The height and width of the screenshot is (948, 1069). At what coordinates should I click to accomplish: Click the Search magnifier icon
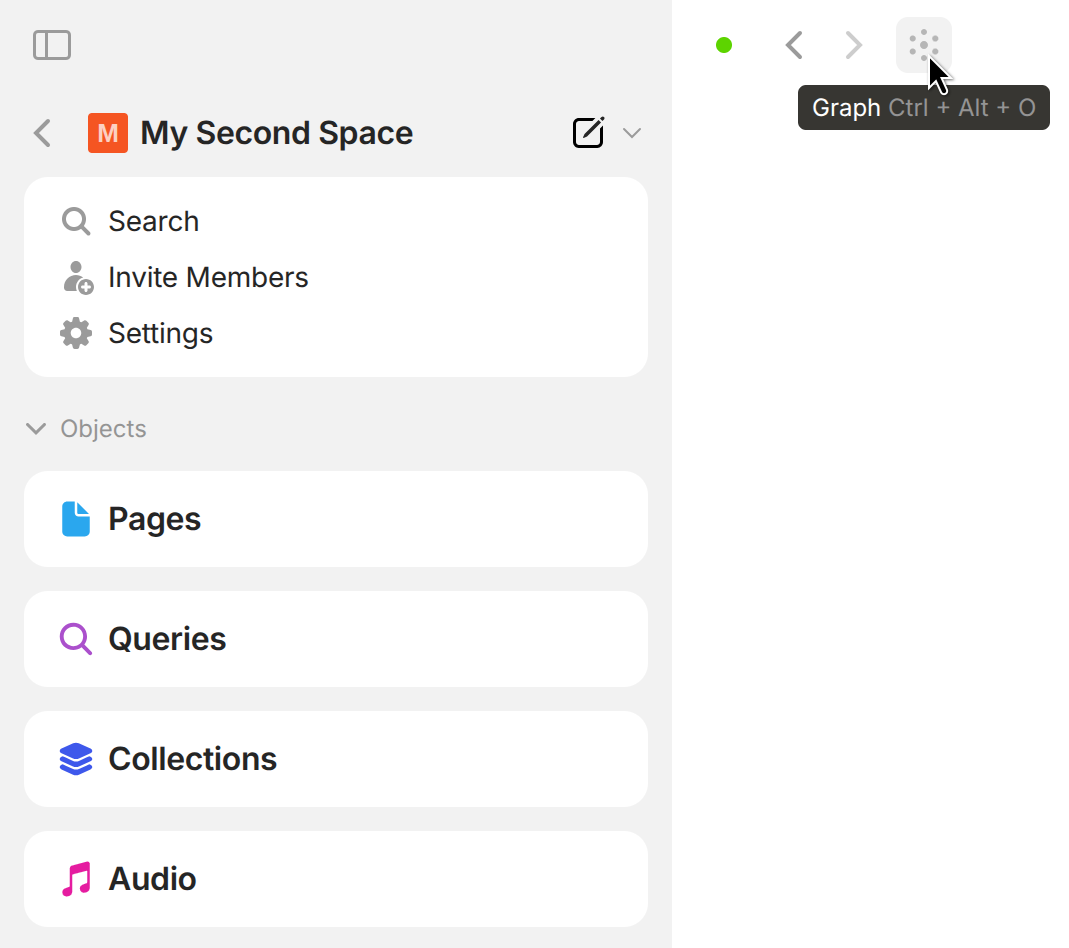(76, 221)
